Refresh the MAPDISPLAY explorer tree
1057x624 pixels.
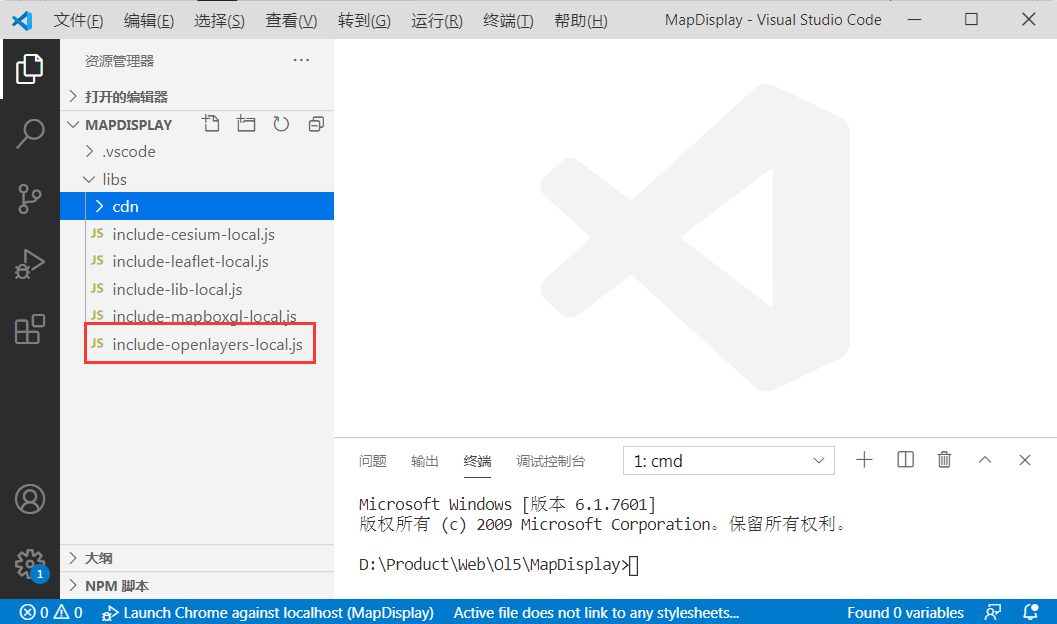(x=281, y=124)
